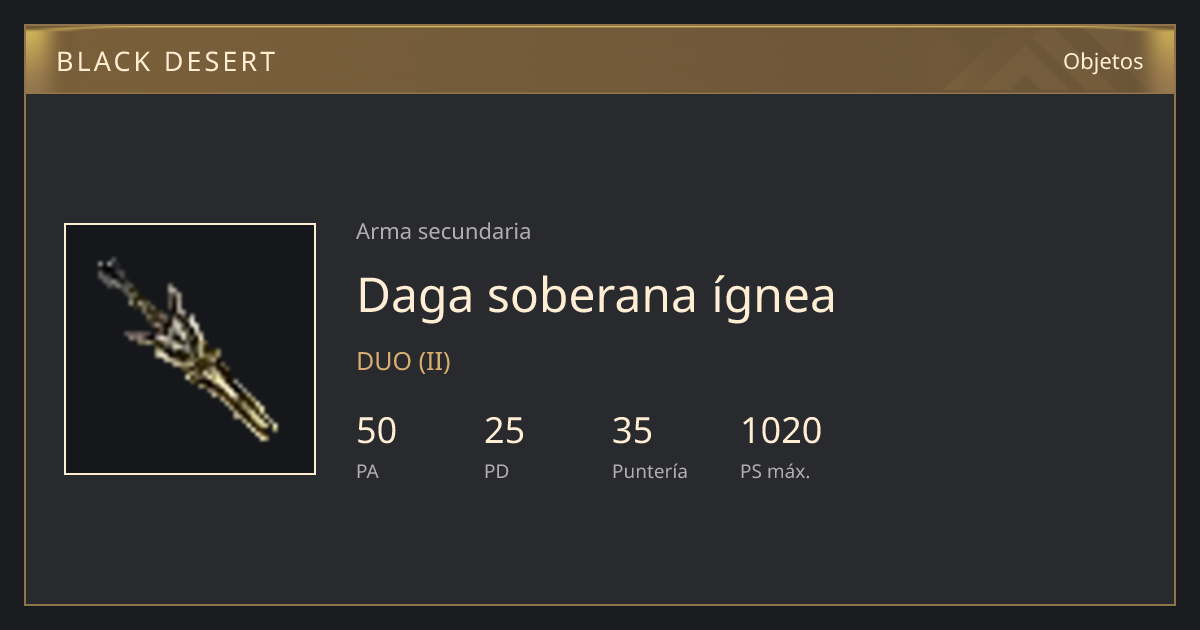The height and width of the screenshot is (630, 1200).
Task: Select the 25 PD stat value
Action: point(504,431)
